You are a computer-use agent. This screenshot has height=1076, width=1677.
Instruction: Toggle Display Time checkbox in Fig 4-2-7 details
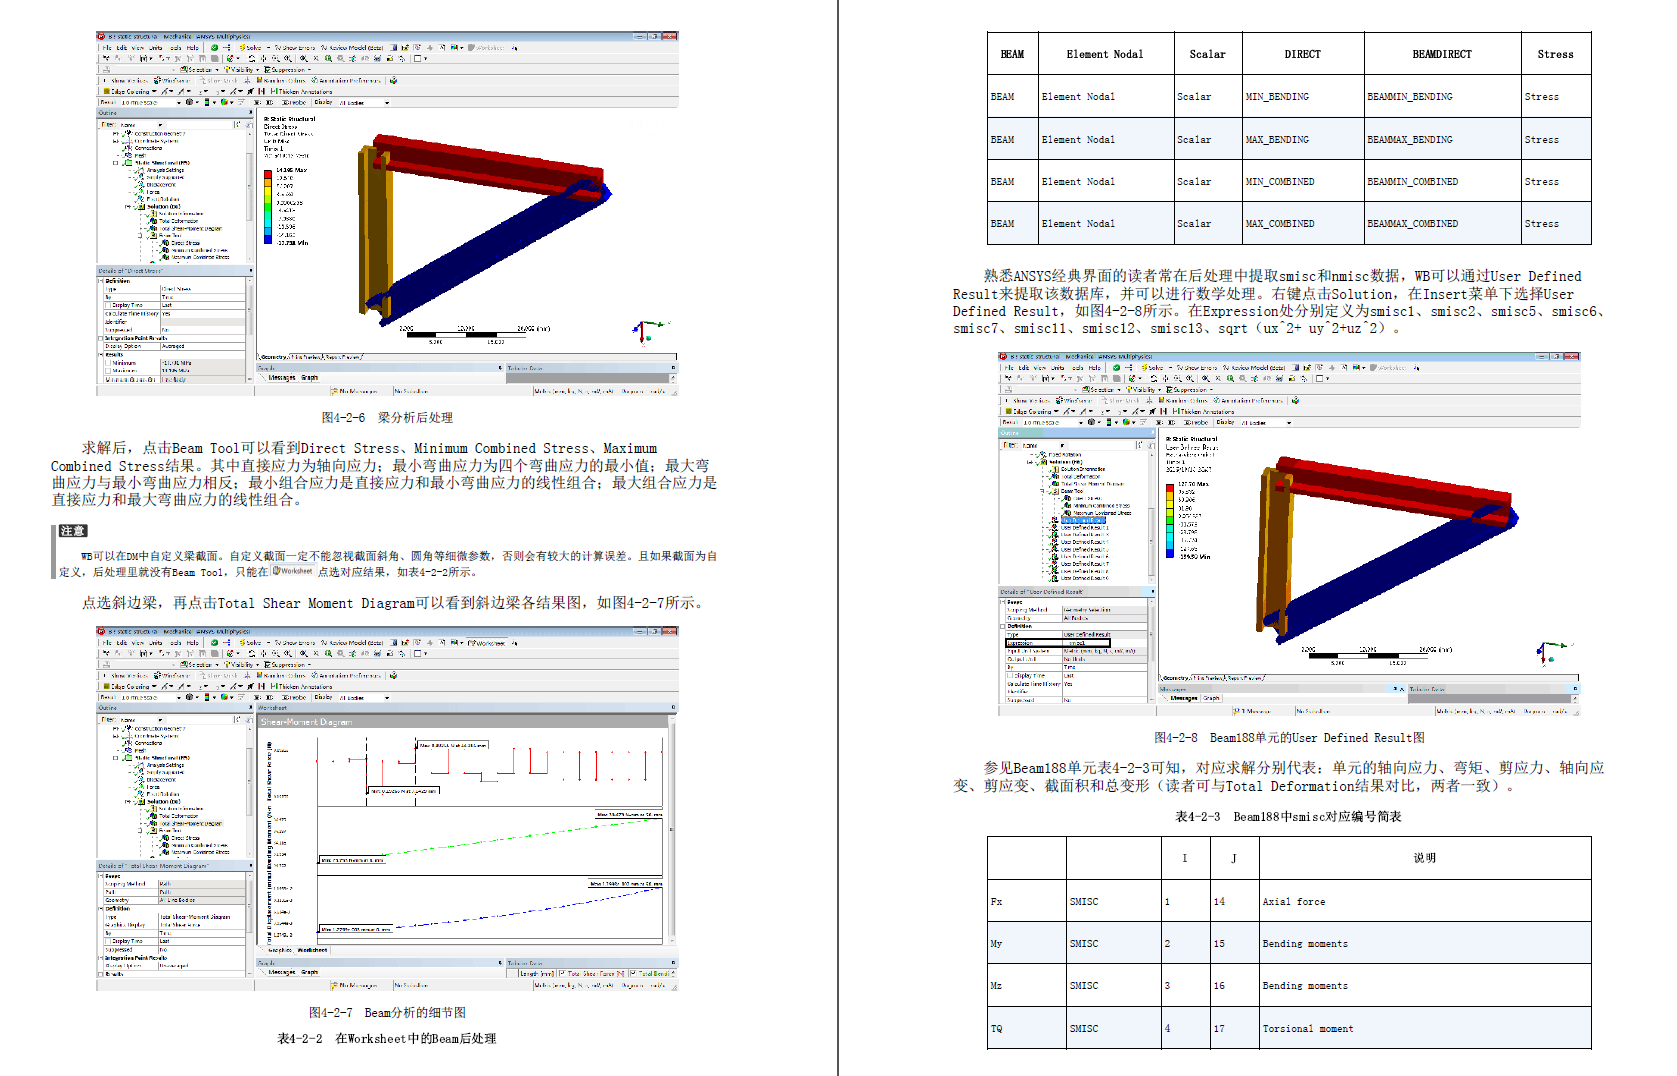(x=108, y=941)
